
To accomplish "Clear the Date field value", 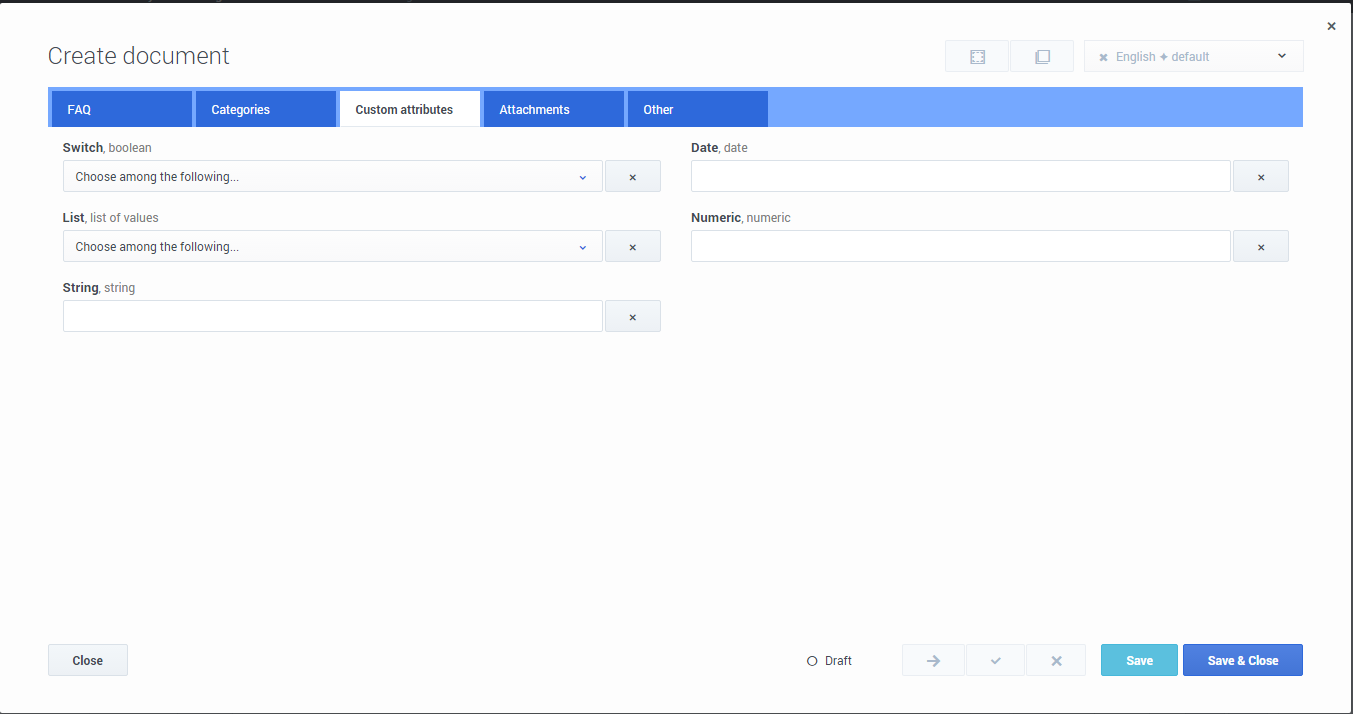I will 1260,177.
